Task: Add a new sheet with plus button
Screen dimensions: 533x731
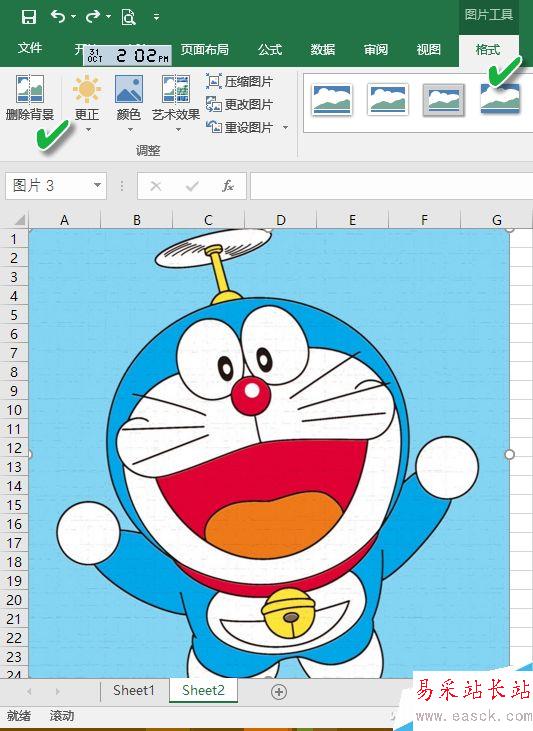Action: pos(279,692)
